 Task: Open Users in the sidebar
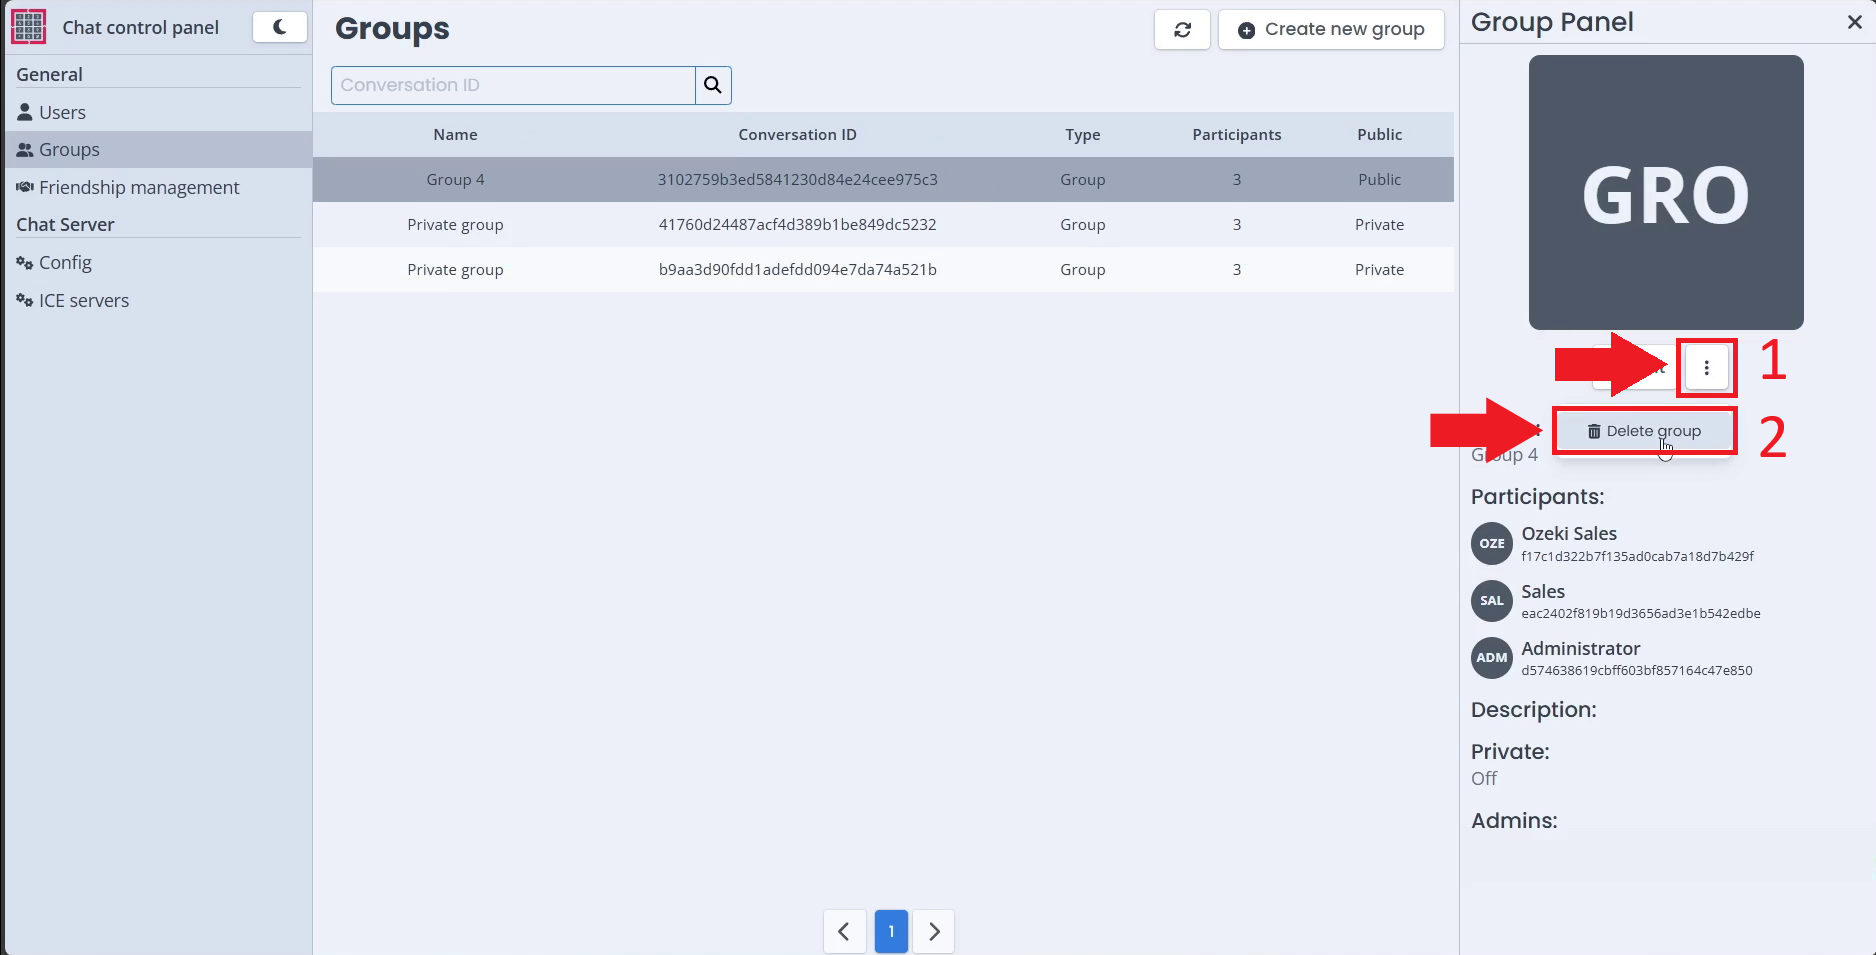(62, 112)
